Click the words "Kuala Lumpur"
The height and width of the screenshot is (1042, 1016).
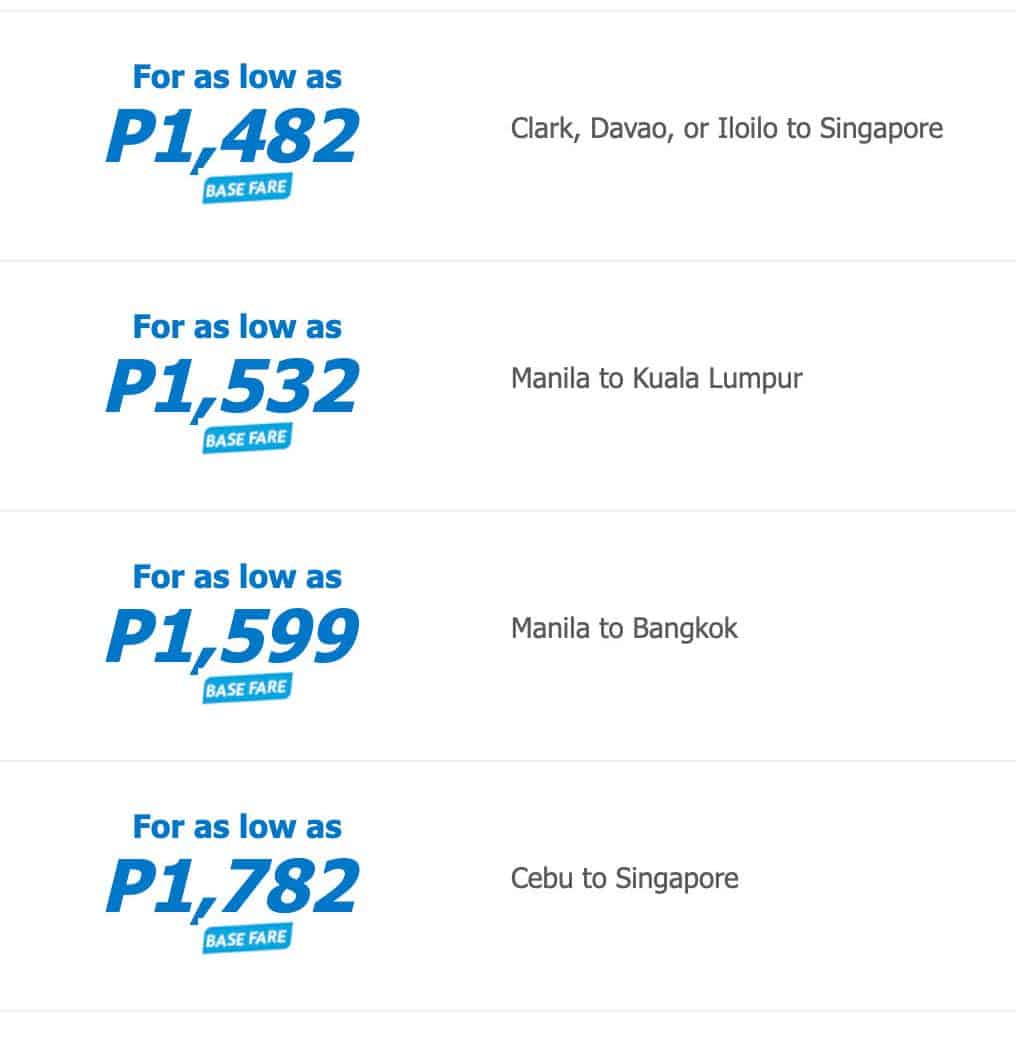tap(717, 379)
